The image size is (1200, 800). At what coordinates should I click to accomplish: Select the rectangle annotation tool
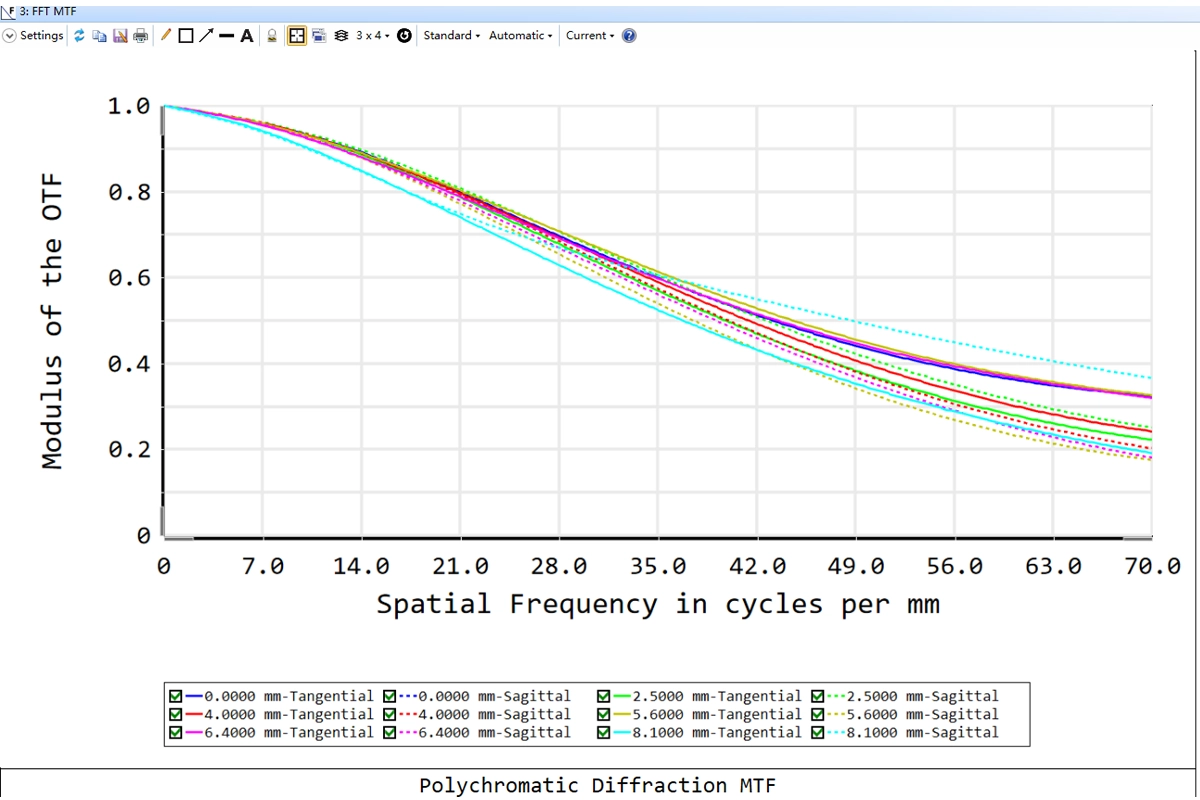[x=185, y=35]
